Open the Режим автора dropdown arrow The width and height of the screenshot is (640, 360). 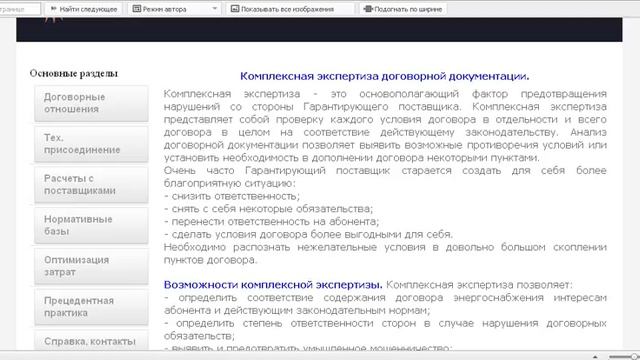(x=214, y=9)
